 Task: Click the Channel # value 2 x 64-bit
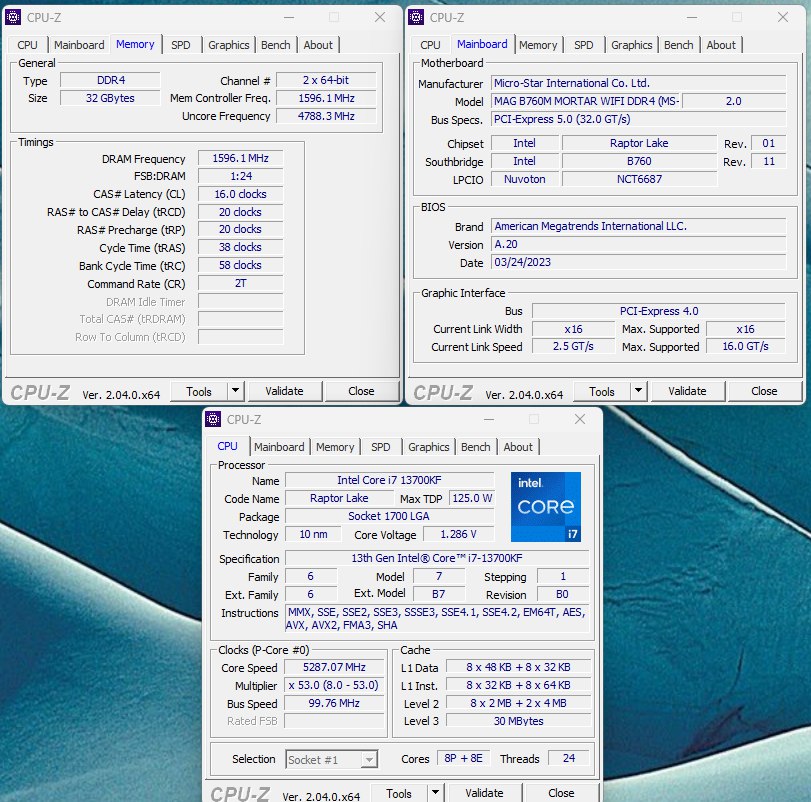(326, 80)
